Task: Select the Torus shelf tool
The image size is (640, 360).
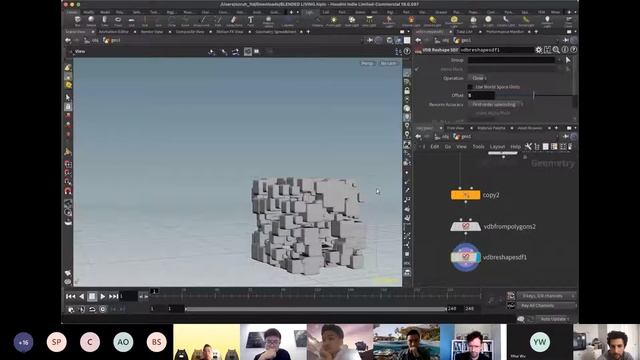Action: 118,21
